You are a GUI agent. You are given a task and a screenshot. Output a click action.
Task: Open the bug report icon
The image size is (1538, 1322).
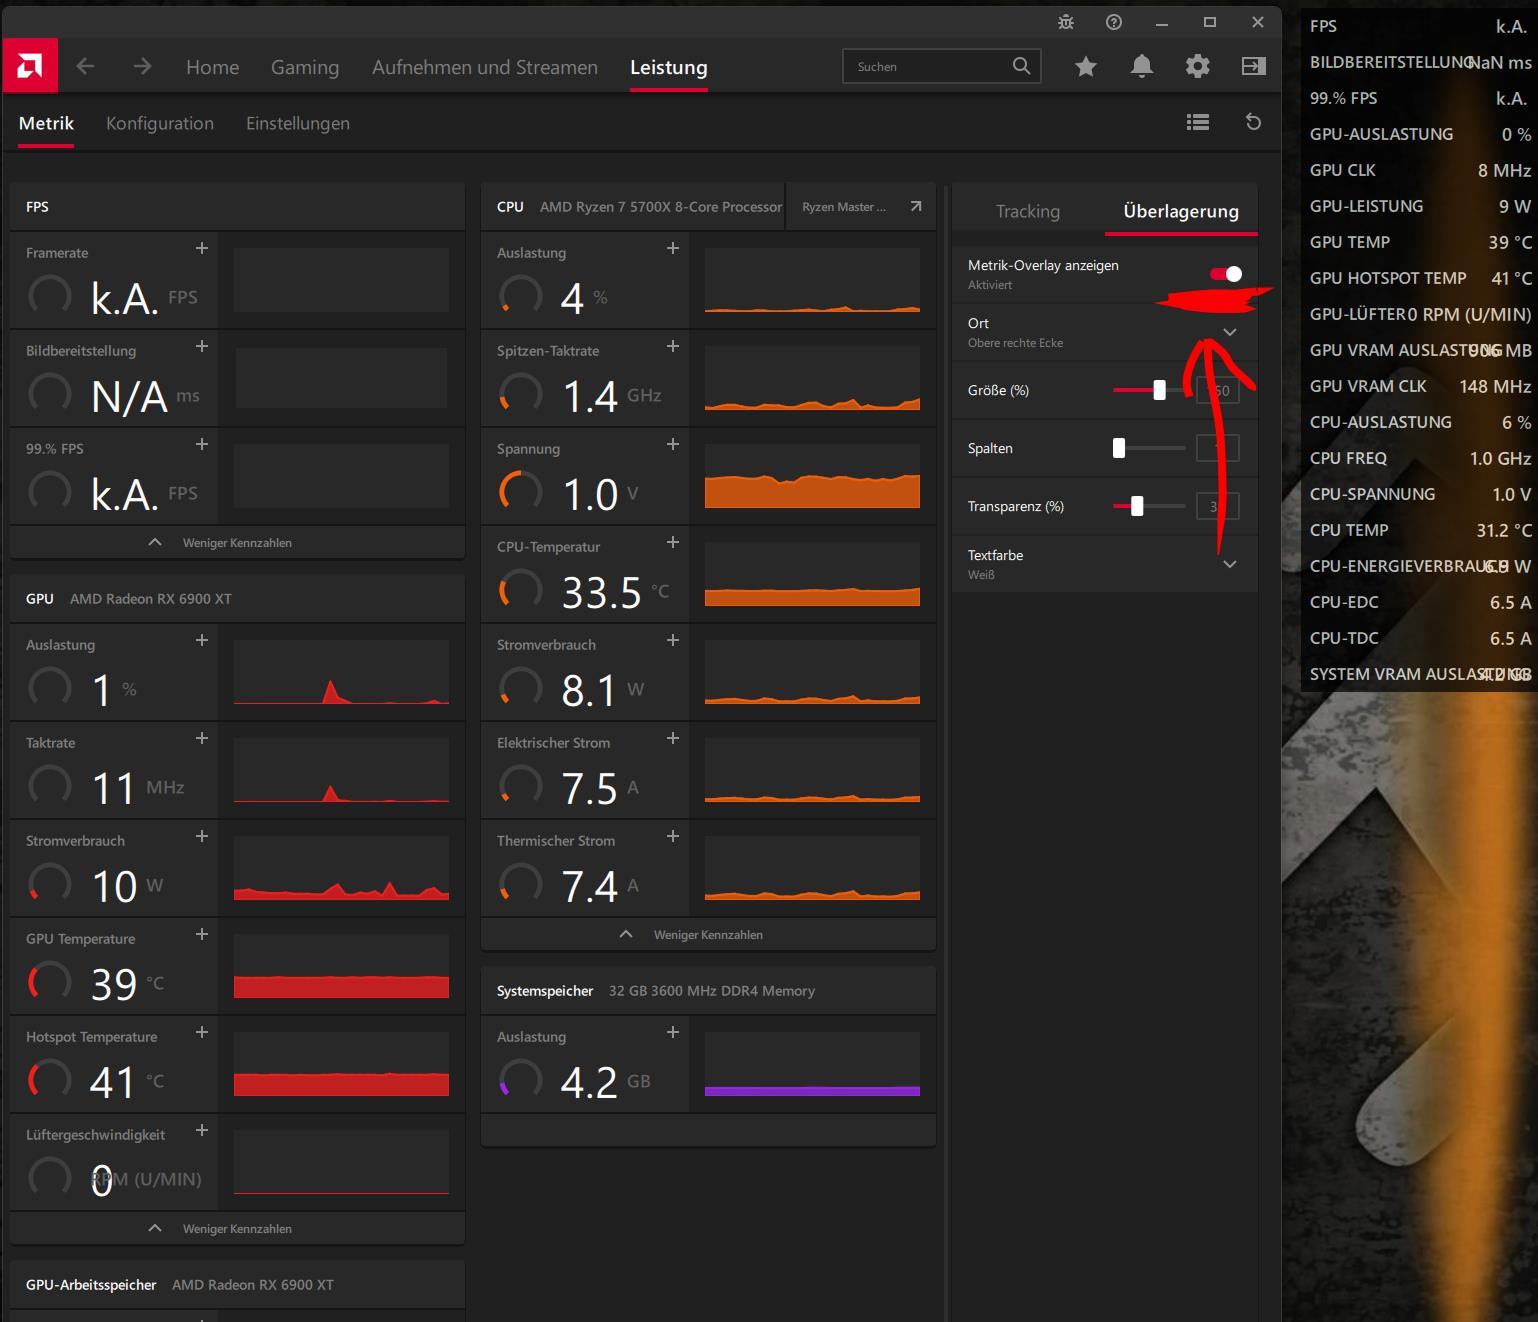tap(1066, 22)
